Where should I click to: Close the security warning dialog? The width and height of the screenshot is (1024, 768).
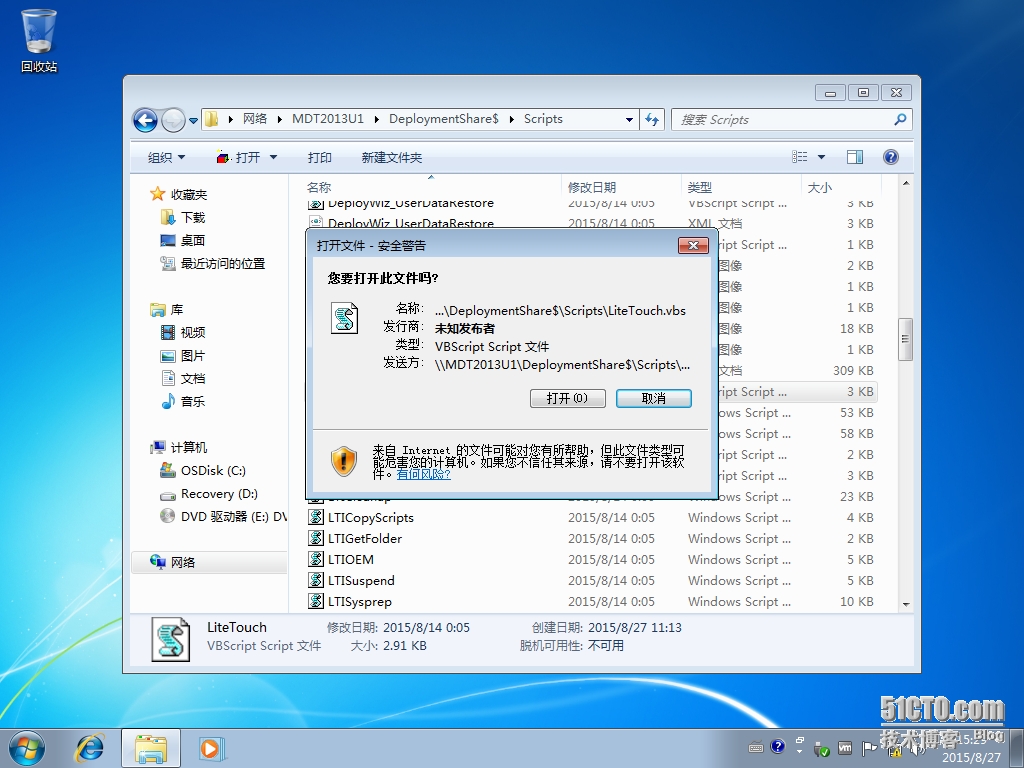point(694,245)
